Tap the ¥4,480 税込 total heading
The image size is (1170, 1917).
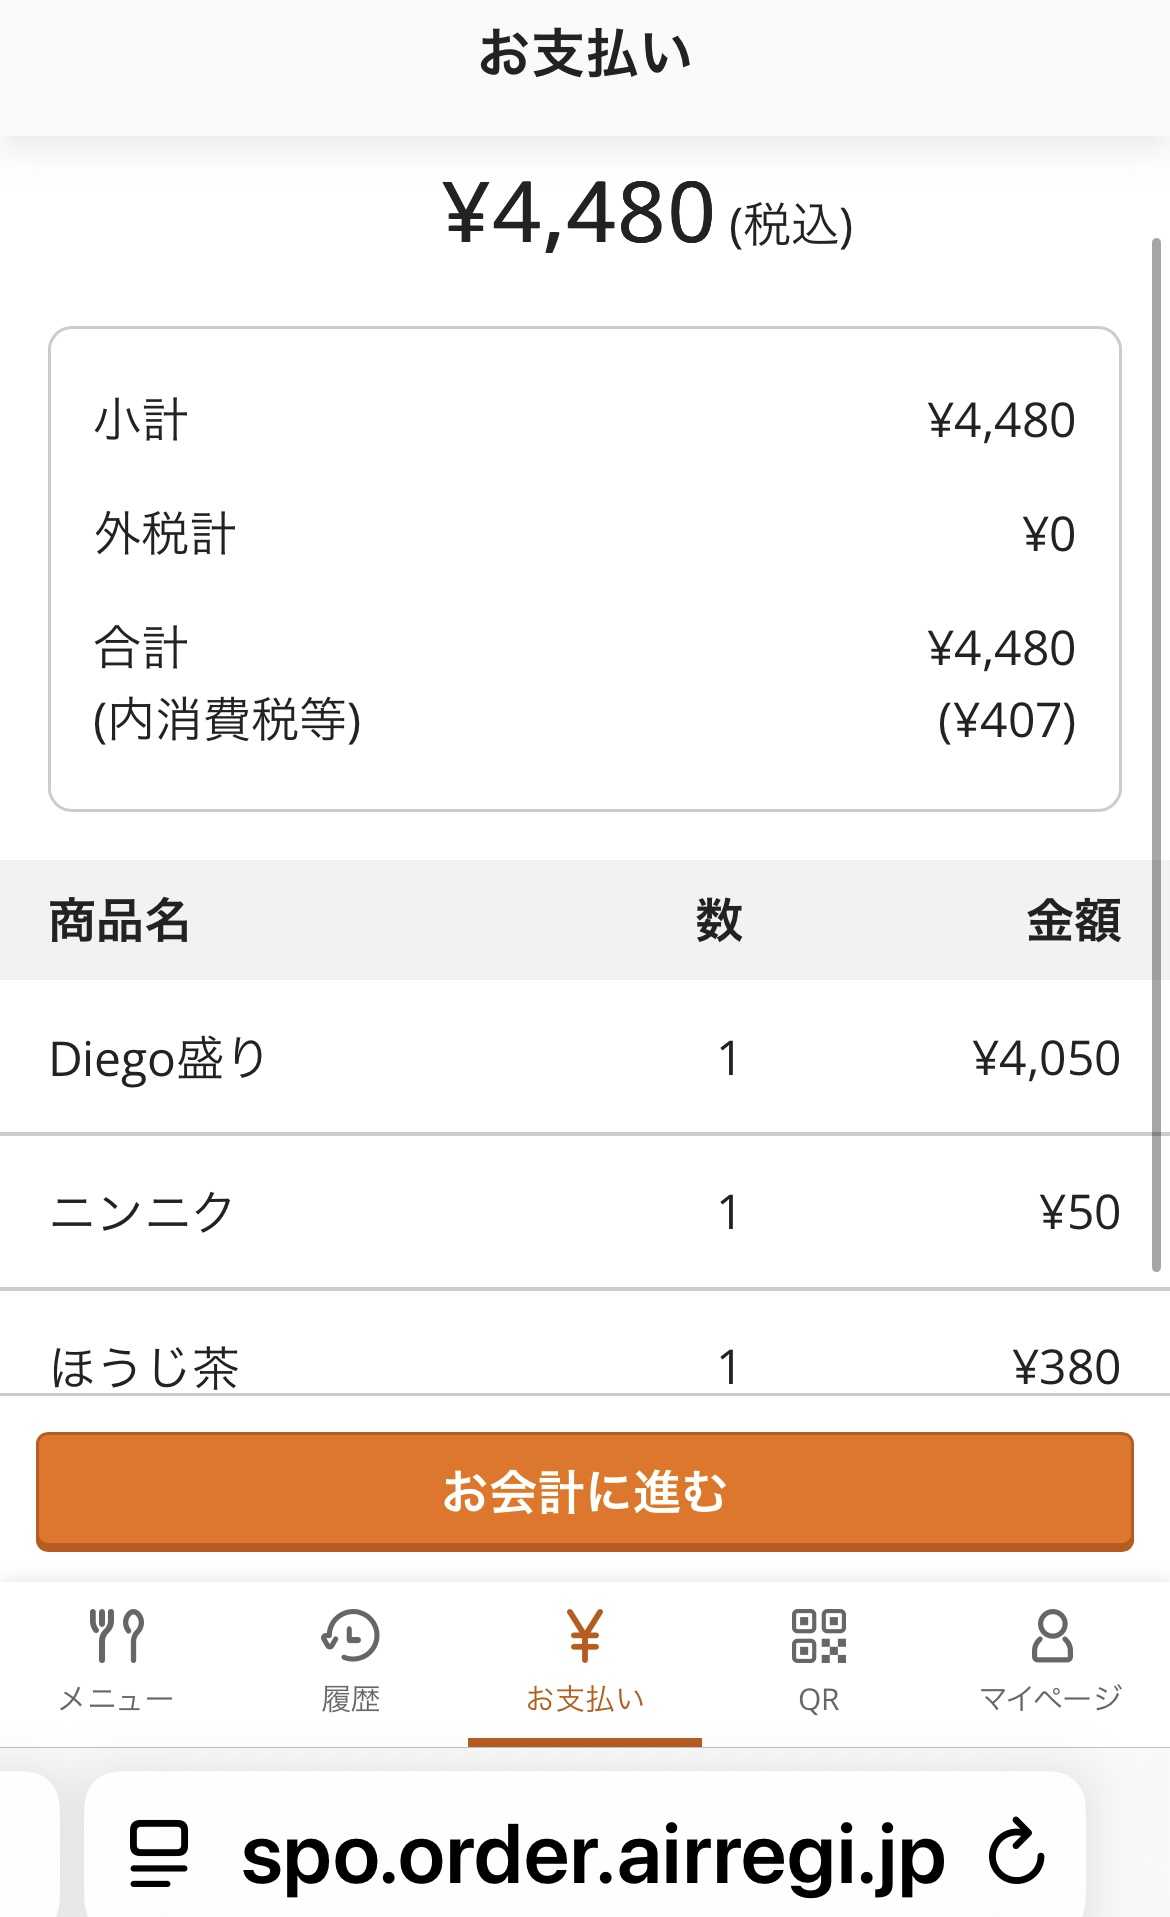click(x=647, y=214)
